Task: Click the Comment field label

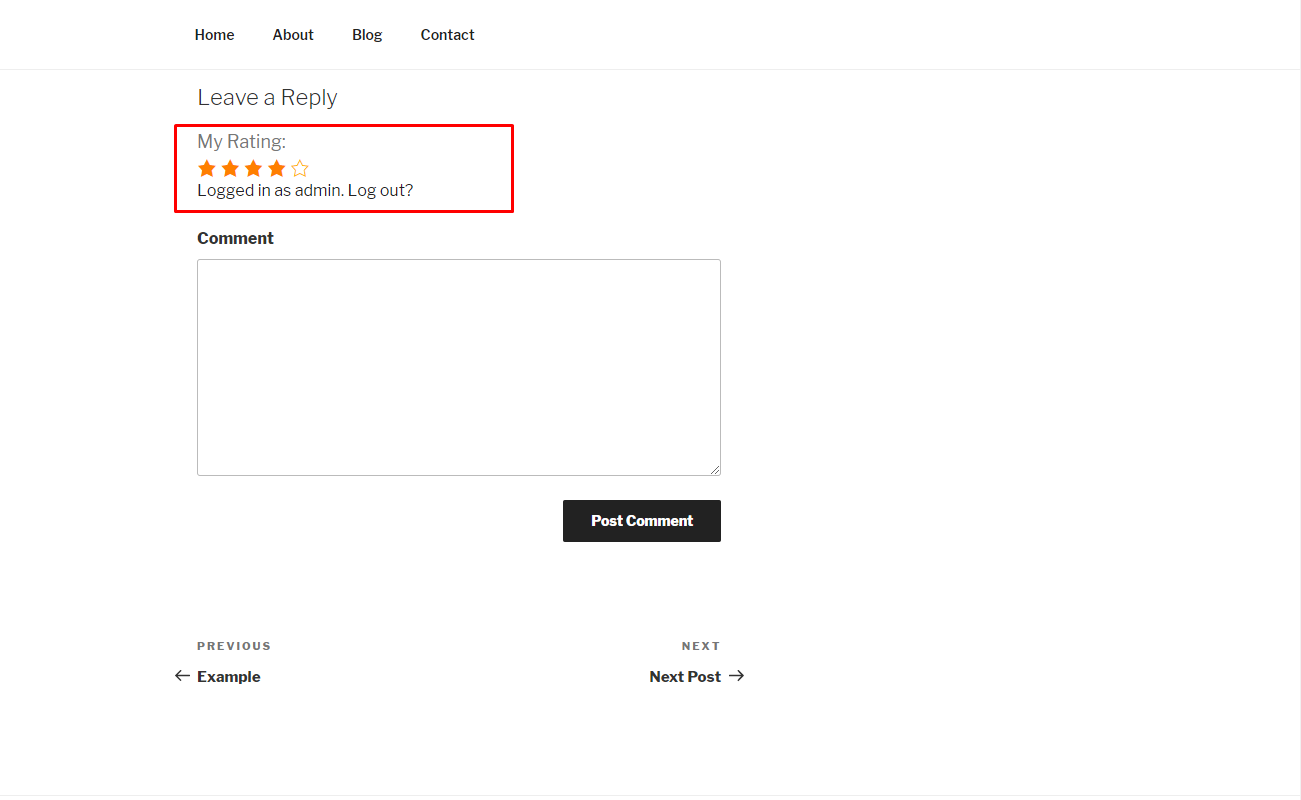Action: (x=235, y=238)
